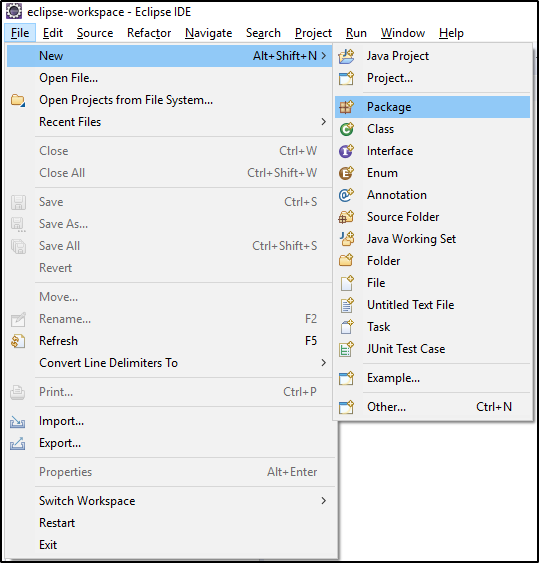The width and height of the screenshot is (539, 563).
Task: Click the Package icon in submenu
Action: tap(347, 107)
